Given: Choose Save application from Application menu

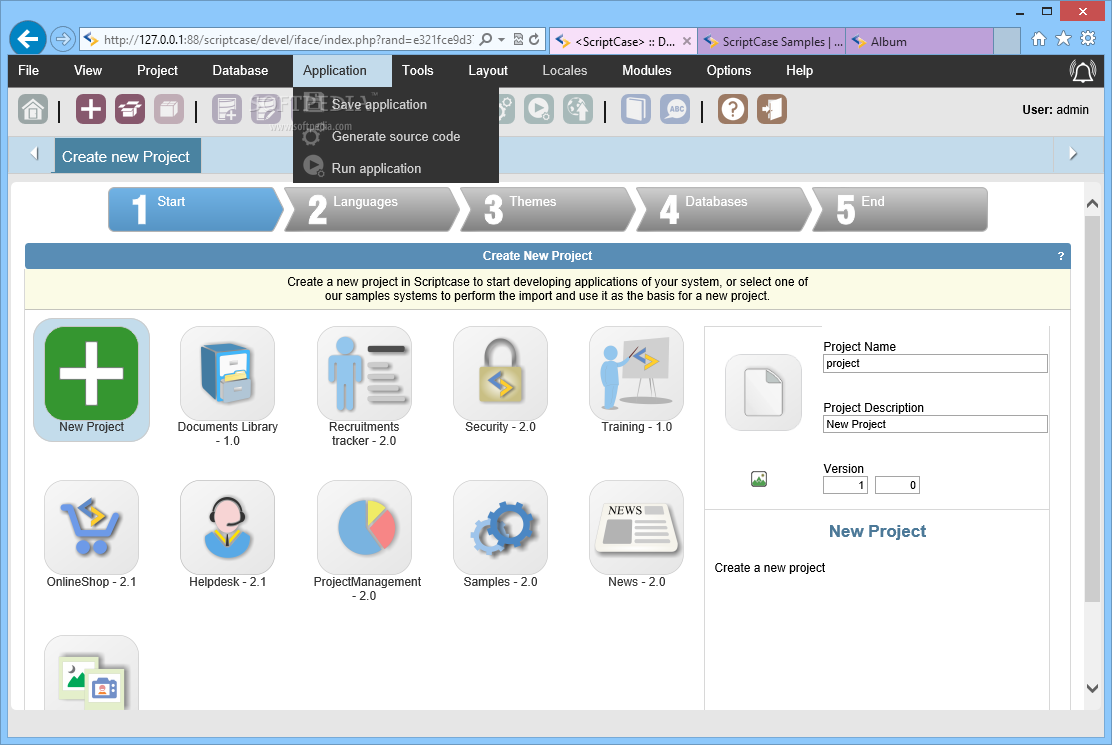Looking at the screenshot, I should [396, 104].
